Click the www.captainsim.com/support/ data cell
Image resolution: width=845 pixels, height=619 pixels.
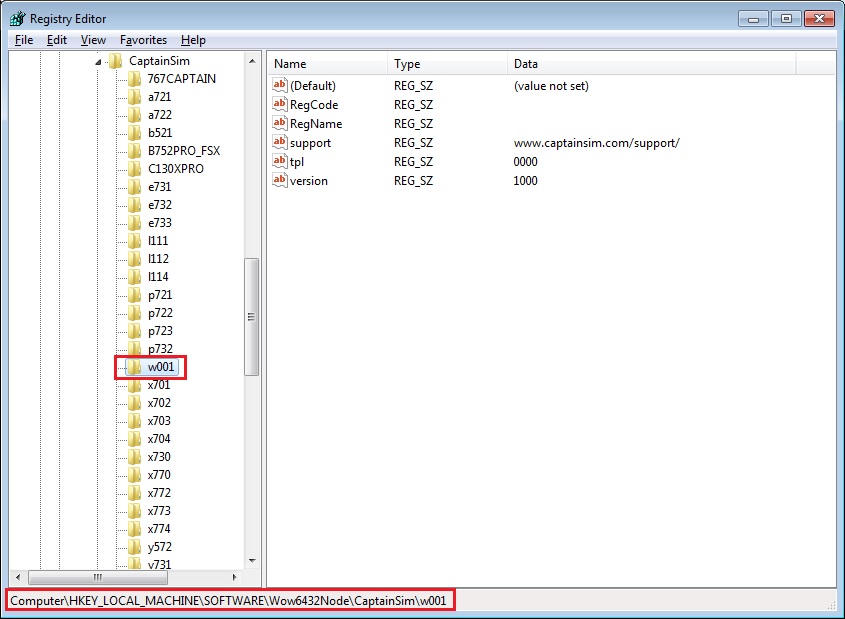point(597,143)
